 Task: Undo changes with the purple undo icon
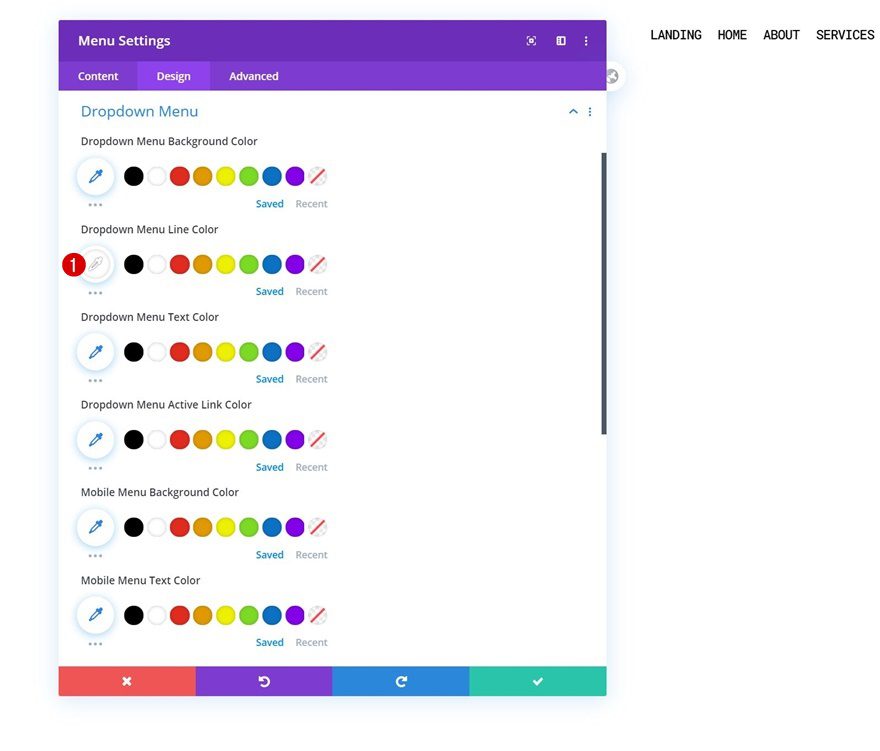coord(264,681)
